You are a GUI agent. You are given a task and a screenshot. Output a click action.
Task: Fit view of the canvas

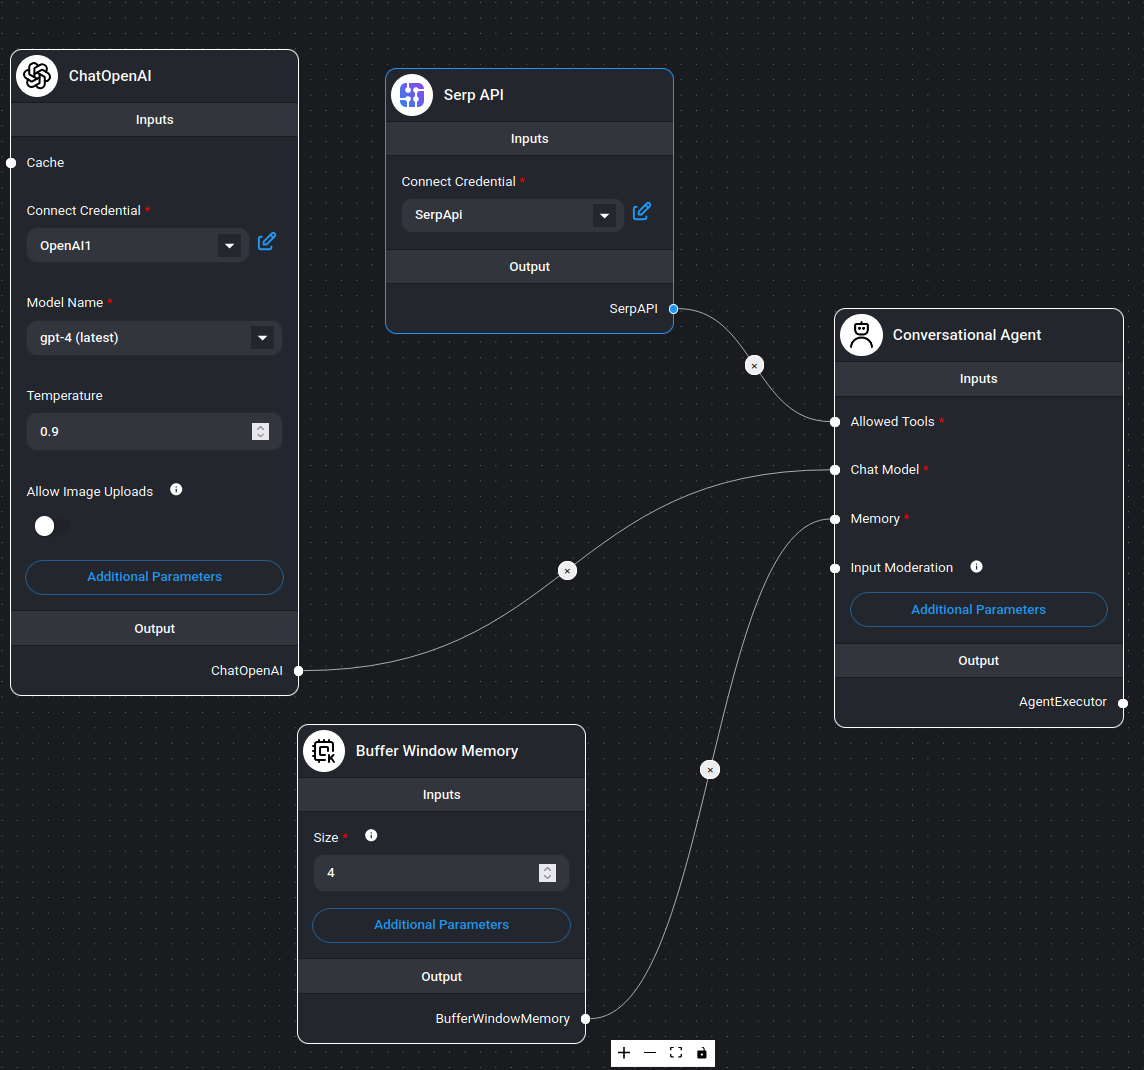[x=676, y=1052]
